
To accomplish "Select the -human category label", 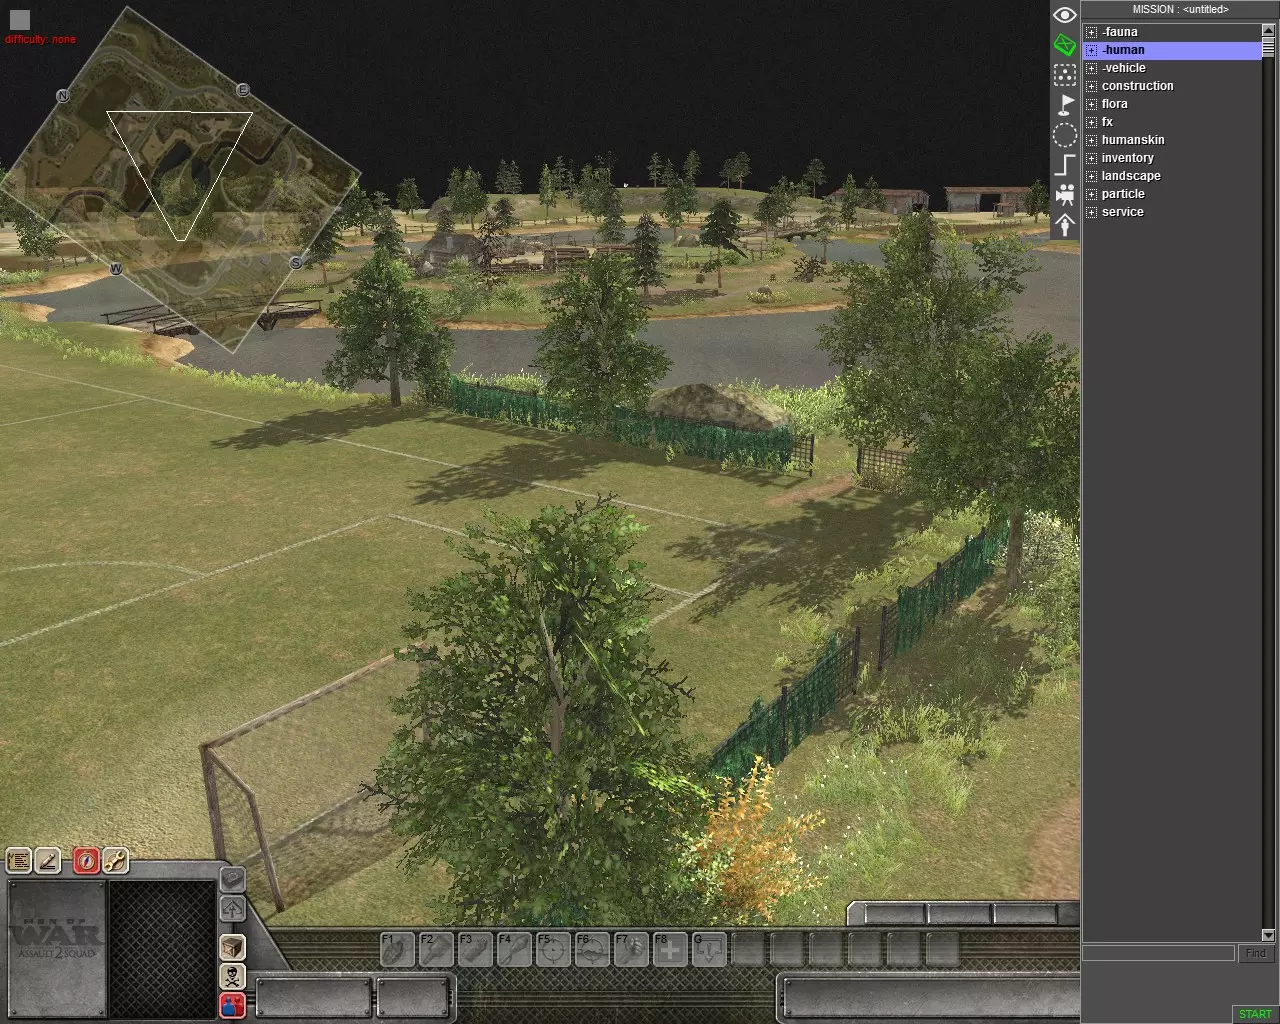I will [1123, 50].
